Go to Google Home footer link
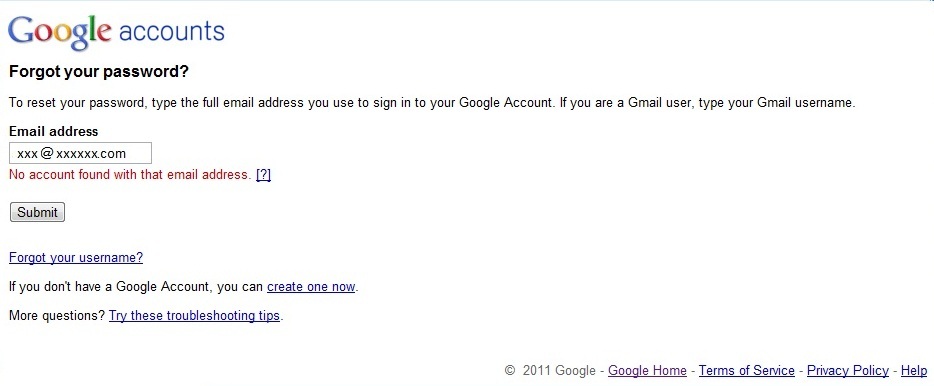 647,371
